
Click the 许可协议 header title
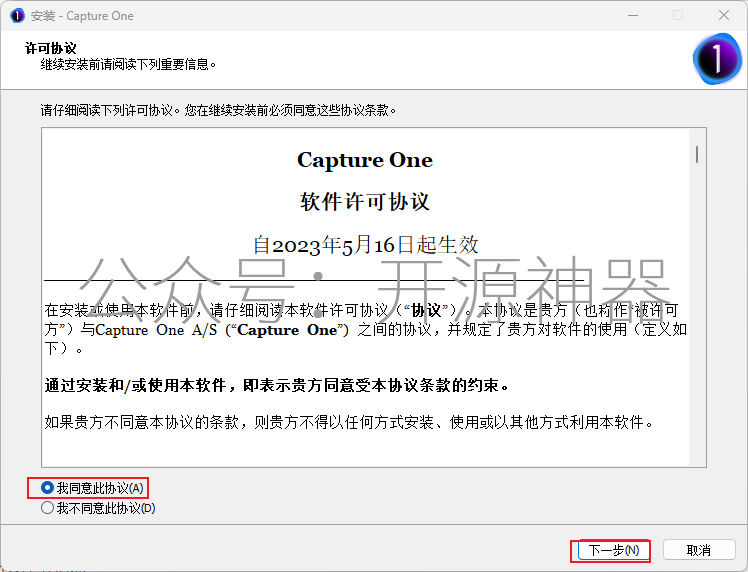51,48
